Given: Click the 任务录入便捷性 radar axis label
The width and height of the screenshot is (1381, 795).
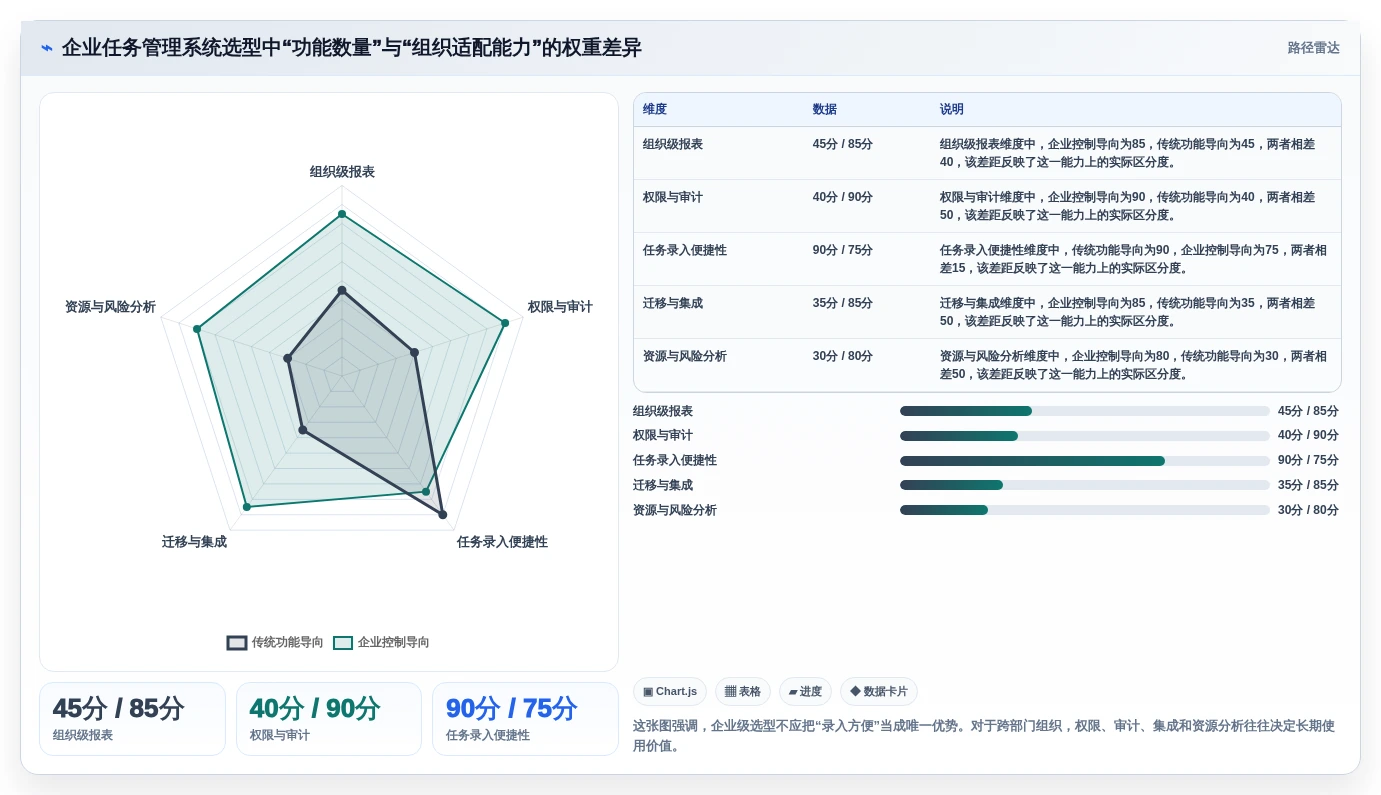Looking at the screenshot, I should pos(502,542).
